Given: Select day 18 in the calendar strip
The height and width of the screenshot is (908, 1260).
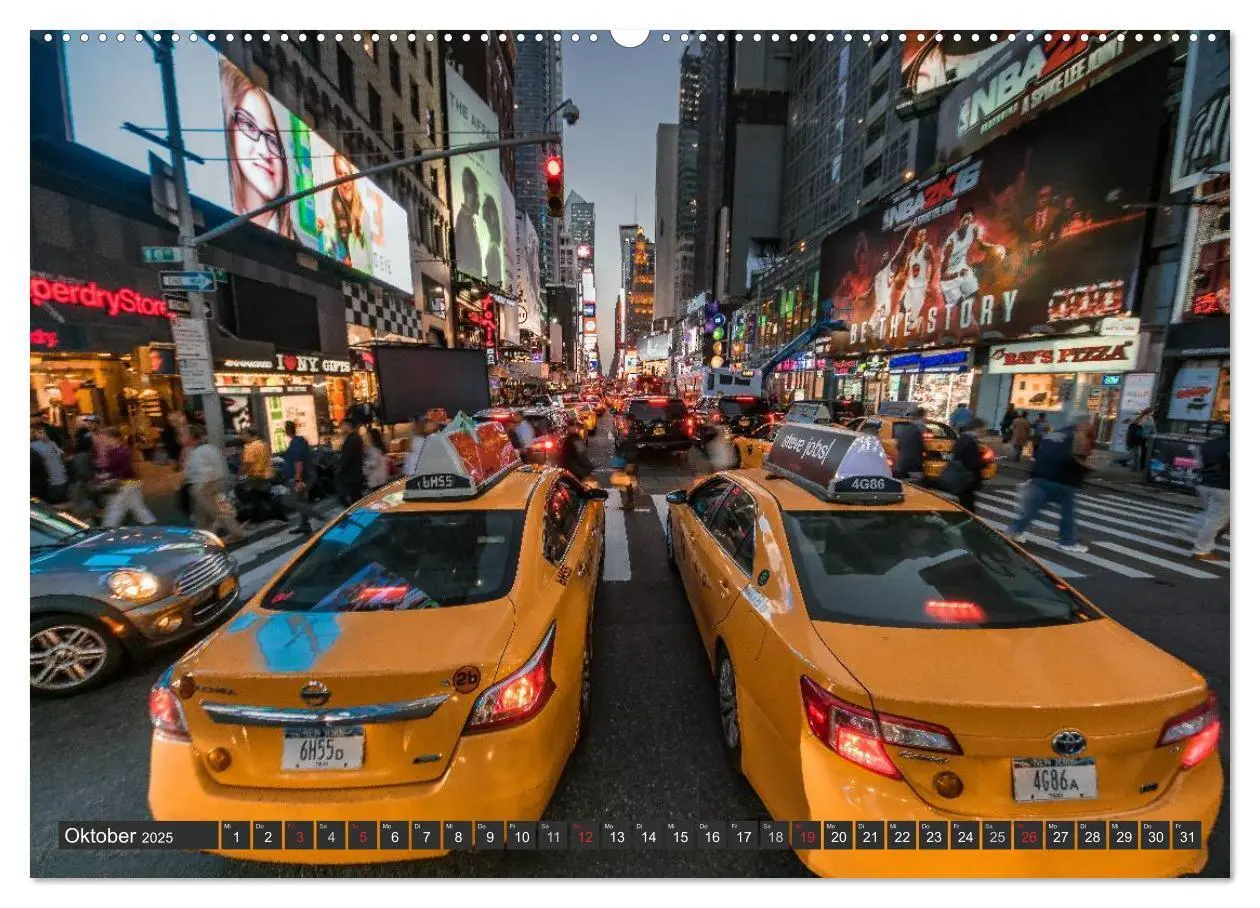Looking at the screenshot, I should 775,836.
